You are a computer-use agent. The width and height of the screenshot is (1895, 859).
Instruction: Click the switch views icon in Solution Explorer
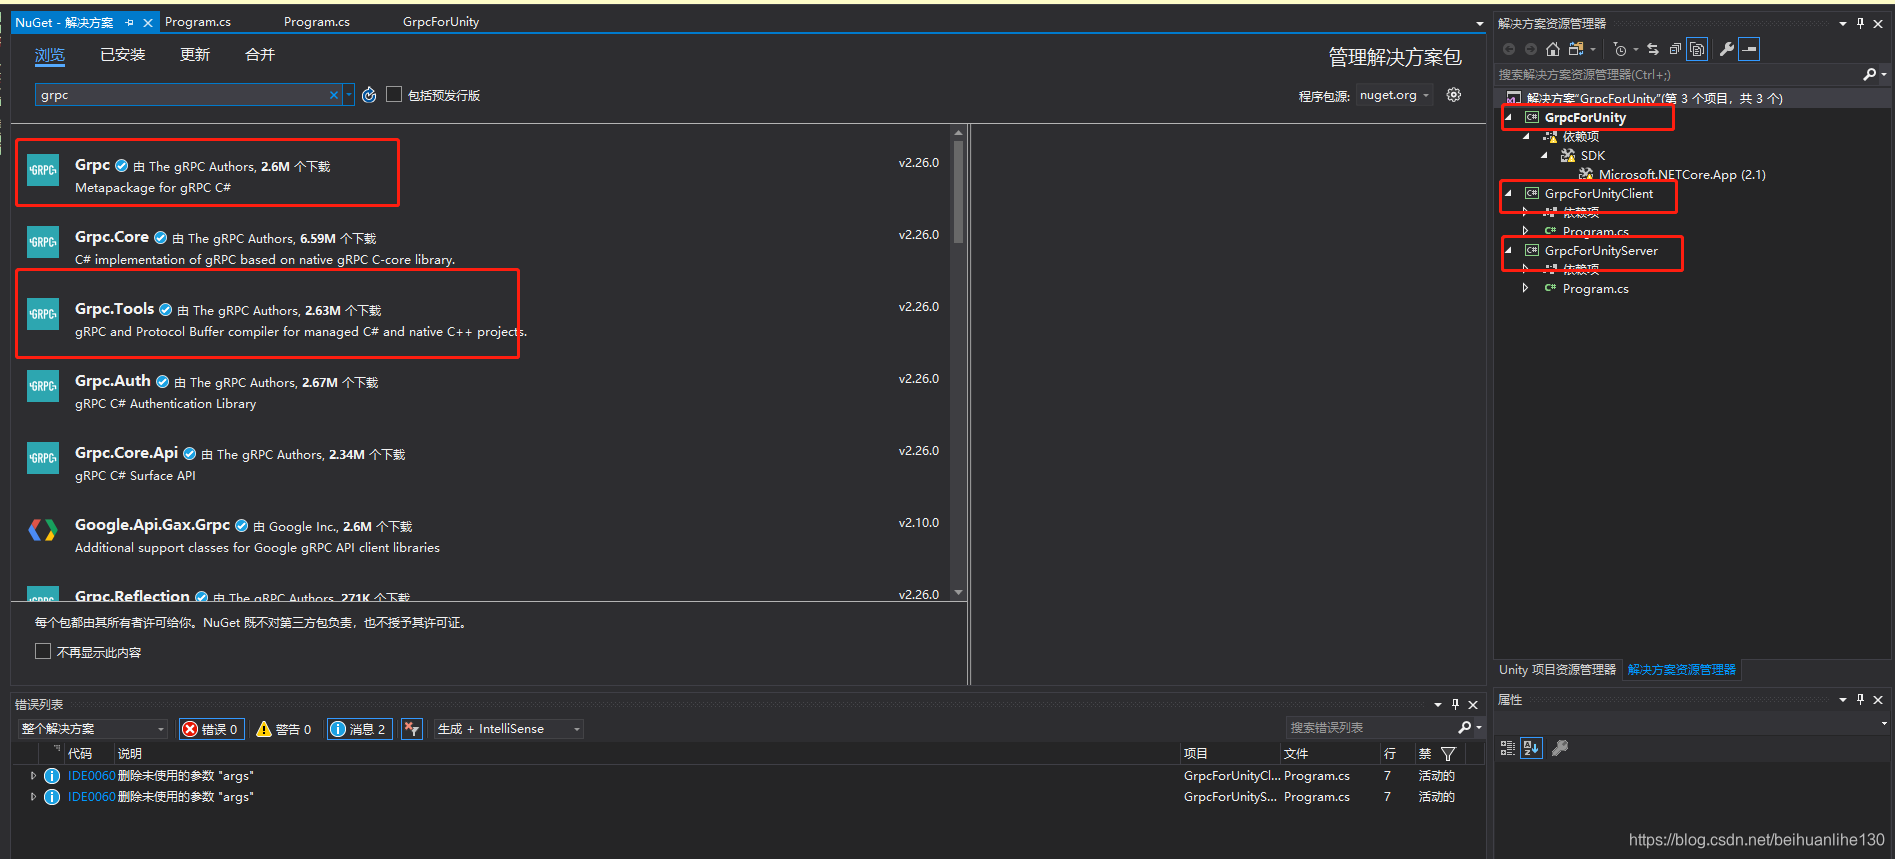(x=1577, y=49)
